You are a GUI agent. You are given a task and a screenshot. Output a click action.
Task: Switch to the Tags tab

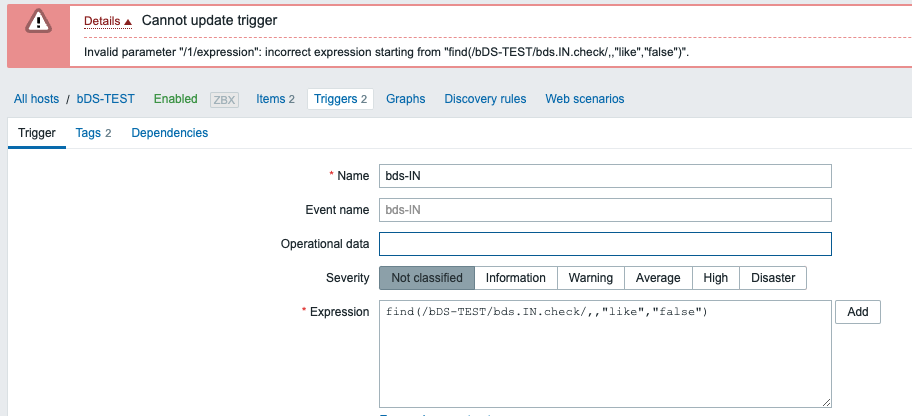93,133
